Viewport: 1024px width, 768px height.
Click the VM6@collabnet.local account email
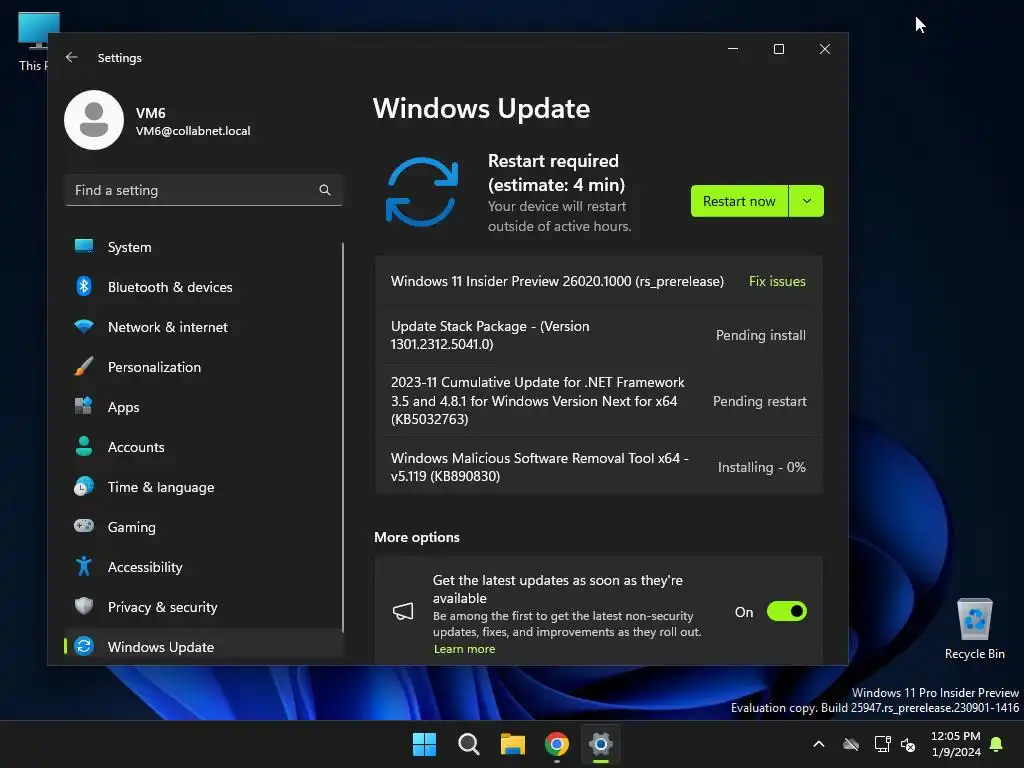pos(193,131)
